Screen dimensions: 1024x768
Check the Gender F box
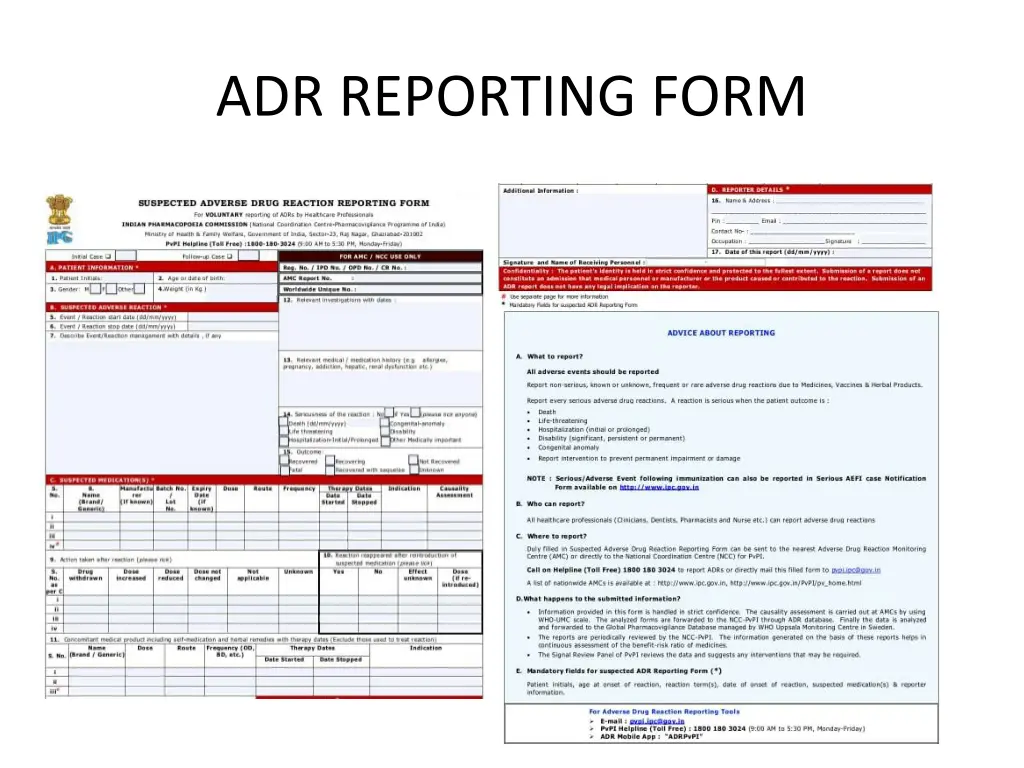pyautogui.click(x=111, y=289)
